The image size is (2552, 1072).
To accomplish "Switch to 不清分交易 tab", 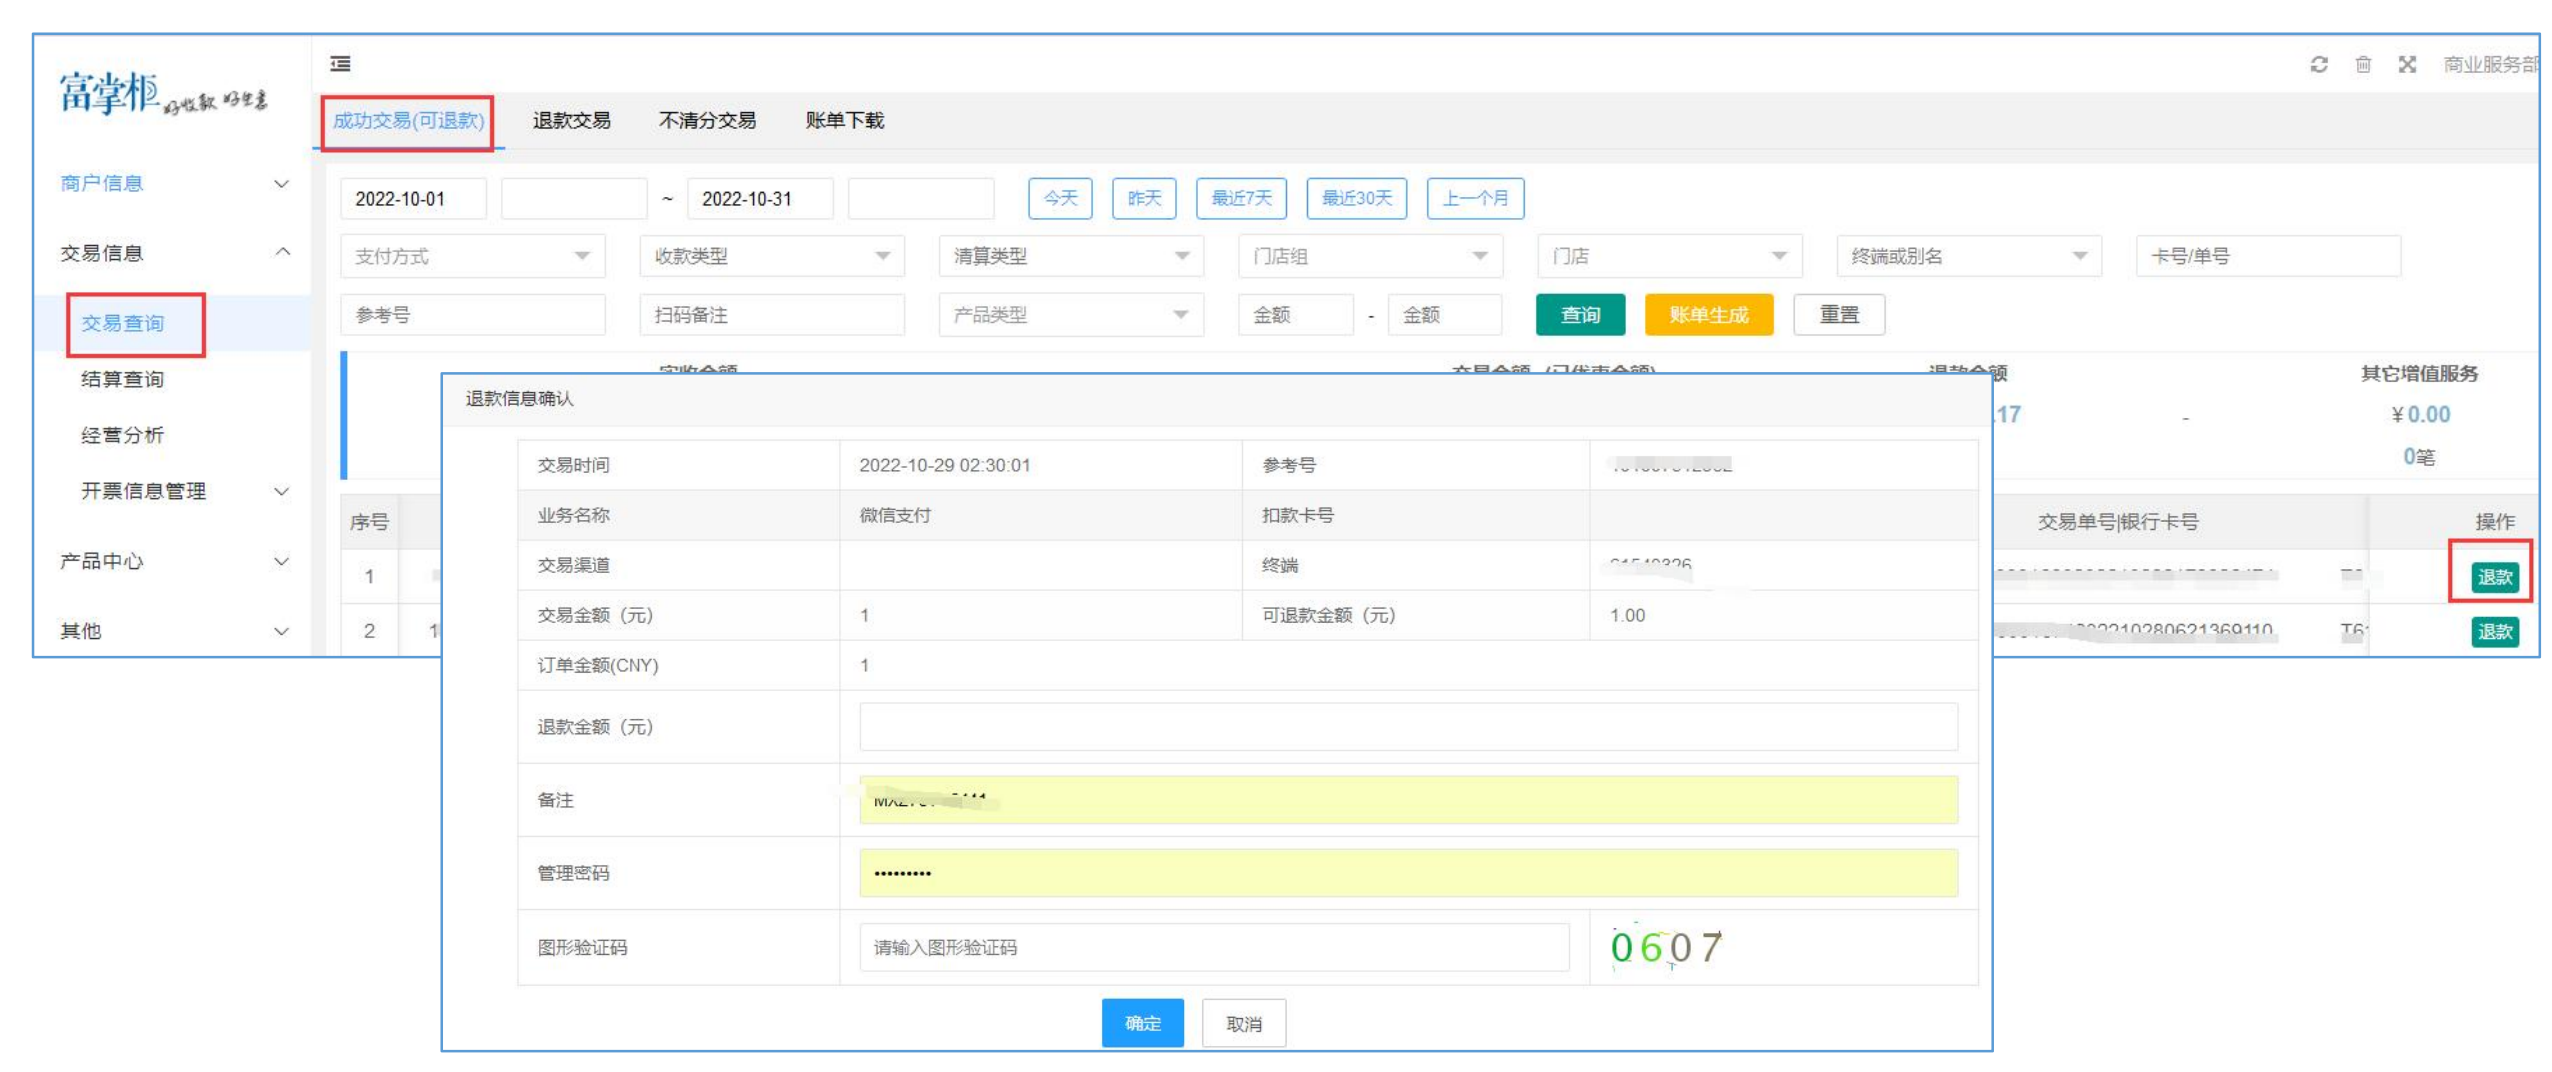I will [706, 120].
